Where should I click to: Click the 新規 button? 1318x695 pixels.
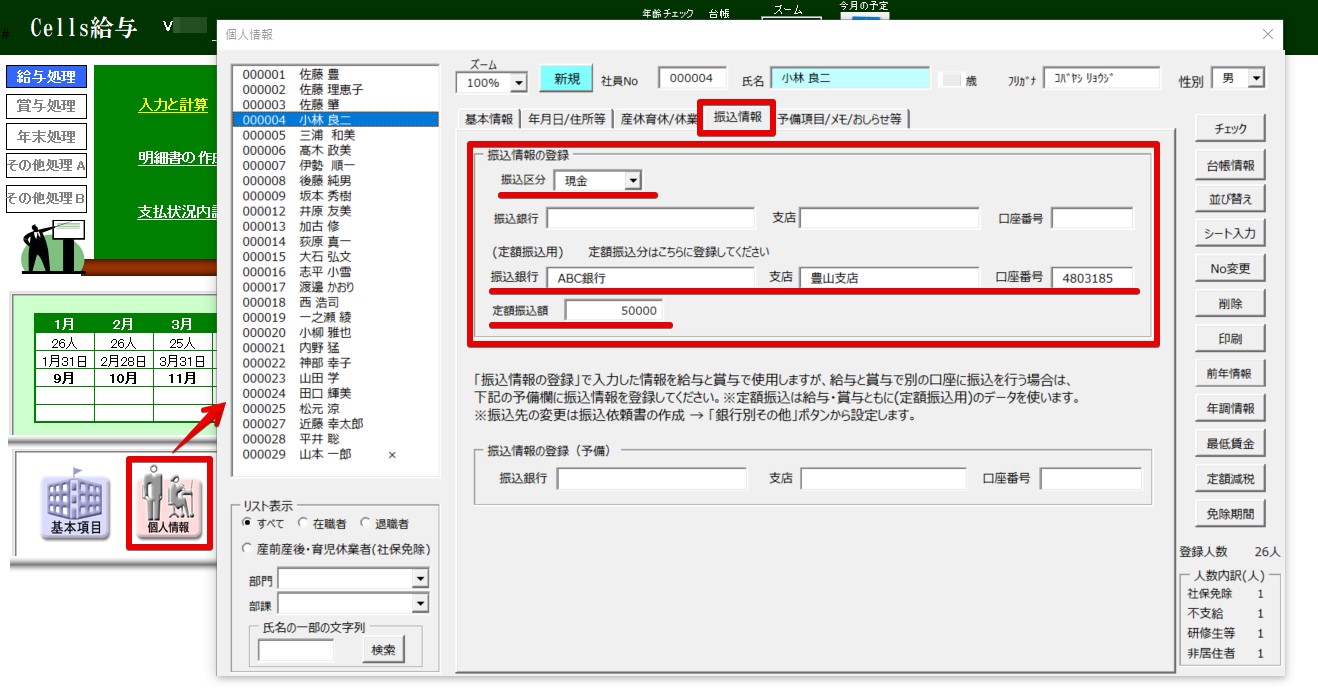[x=566, y=79]
